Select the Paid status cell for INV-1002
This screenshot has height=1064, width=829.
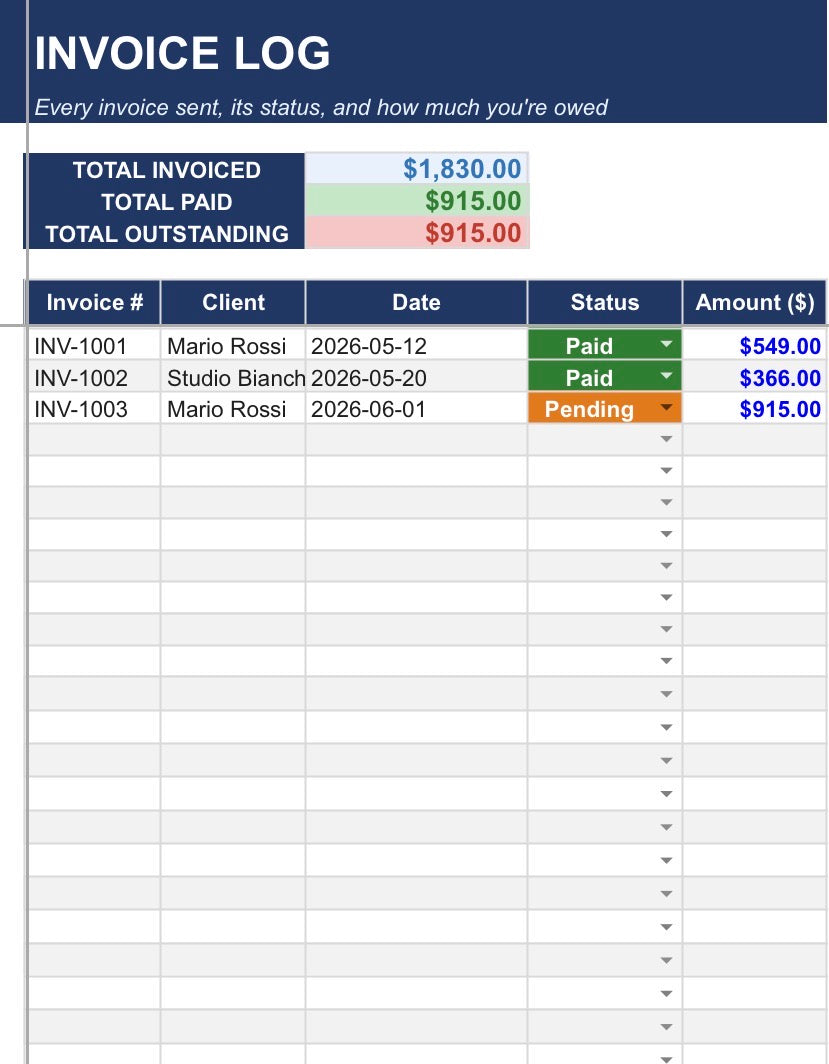[x=605, y=377]
